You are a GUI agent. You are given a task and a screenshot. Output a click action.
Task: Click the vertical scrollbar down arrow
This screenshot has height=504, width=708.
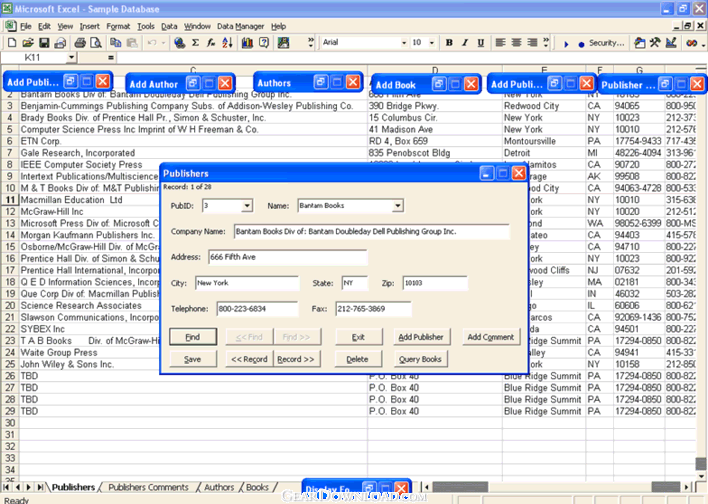(700, 476)
